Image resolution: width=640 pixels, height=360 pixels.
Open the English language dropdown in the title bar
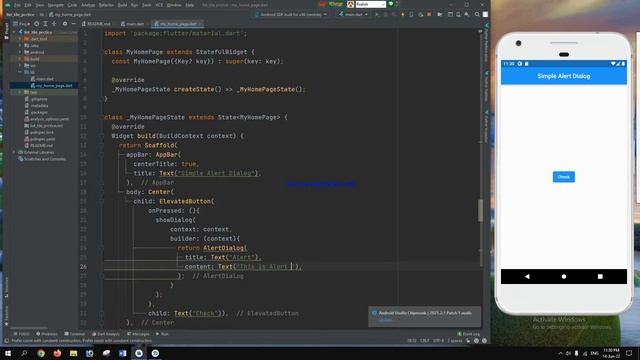tap(371, 4)
